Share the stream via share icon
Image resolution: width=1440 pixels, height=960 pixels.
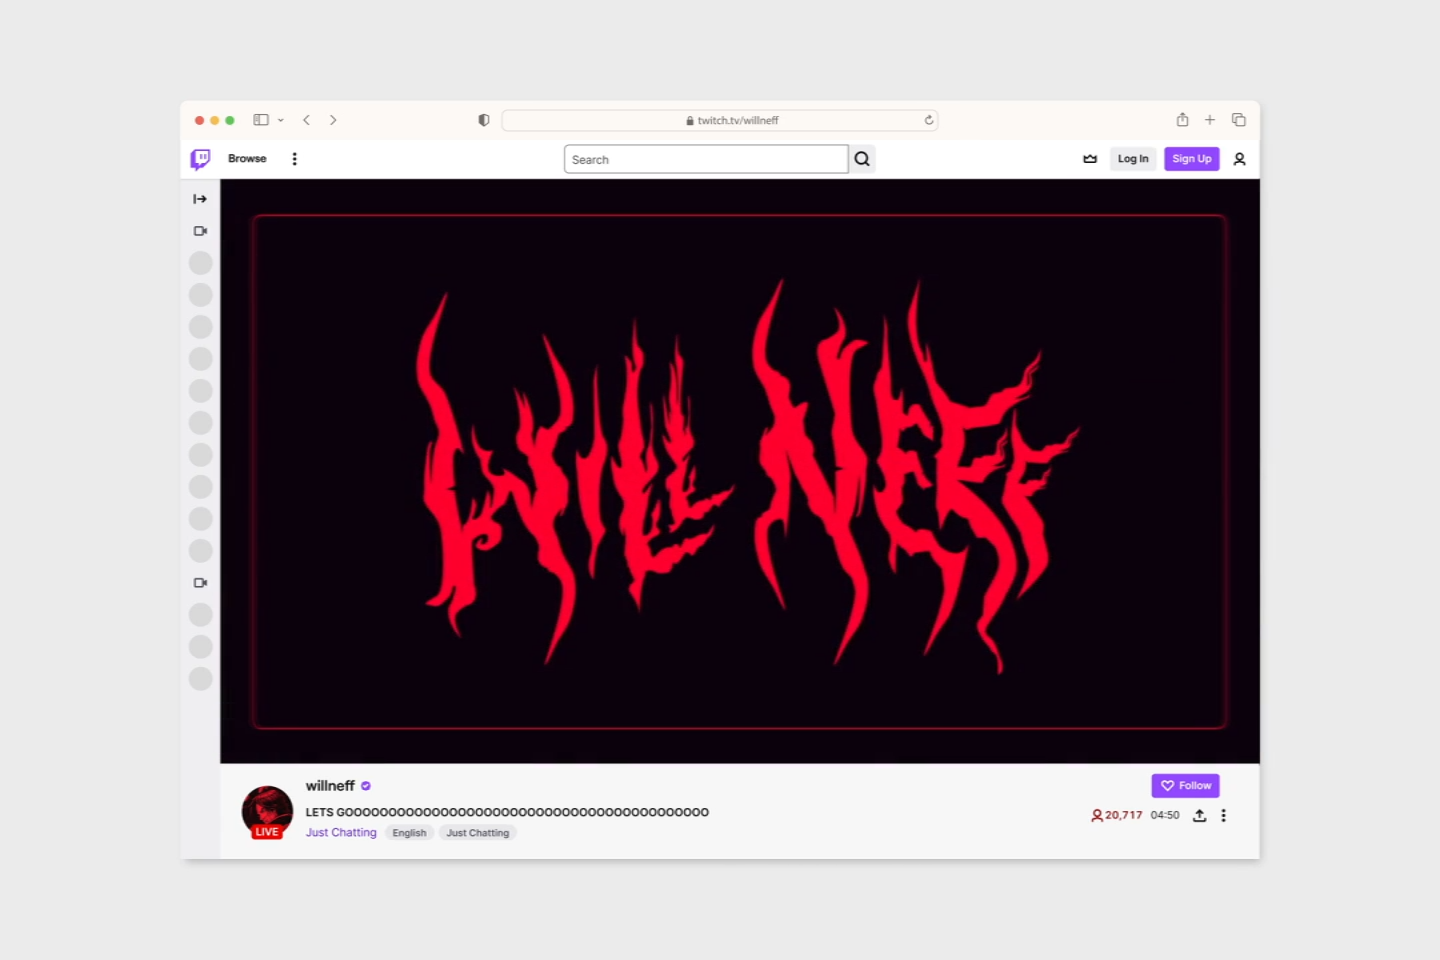point(1199,815)
